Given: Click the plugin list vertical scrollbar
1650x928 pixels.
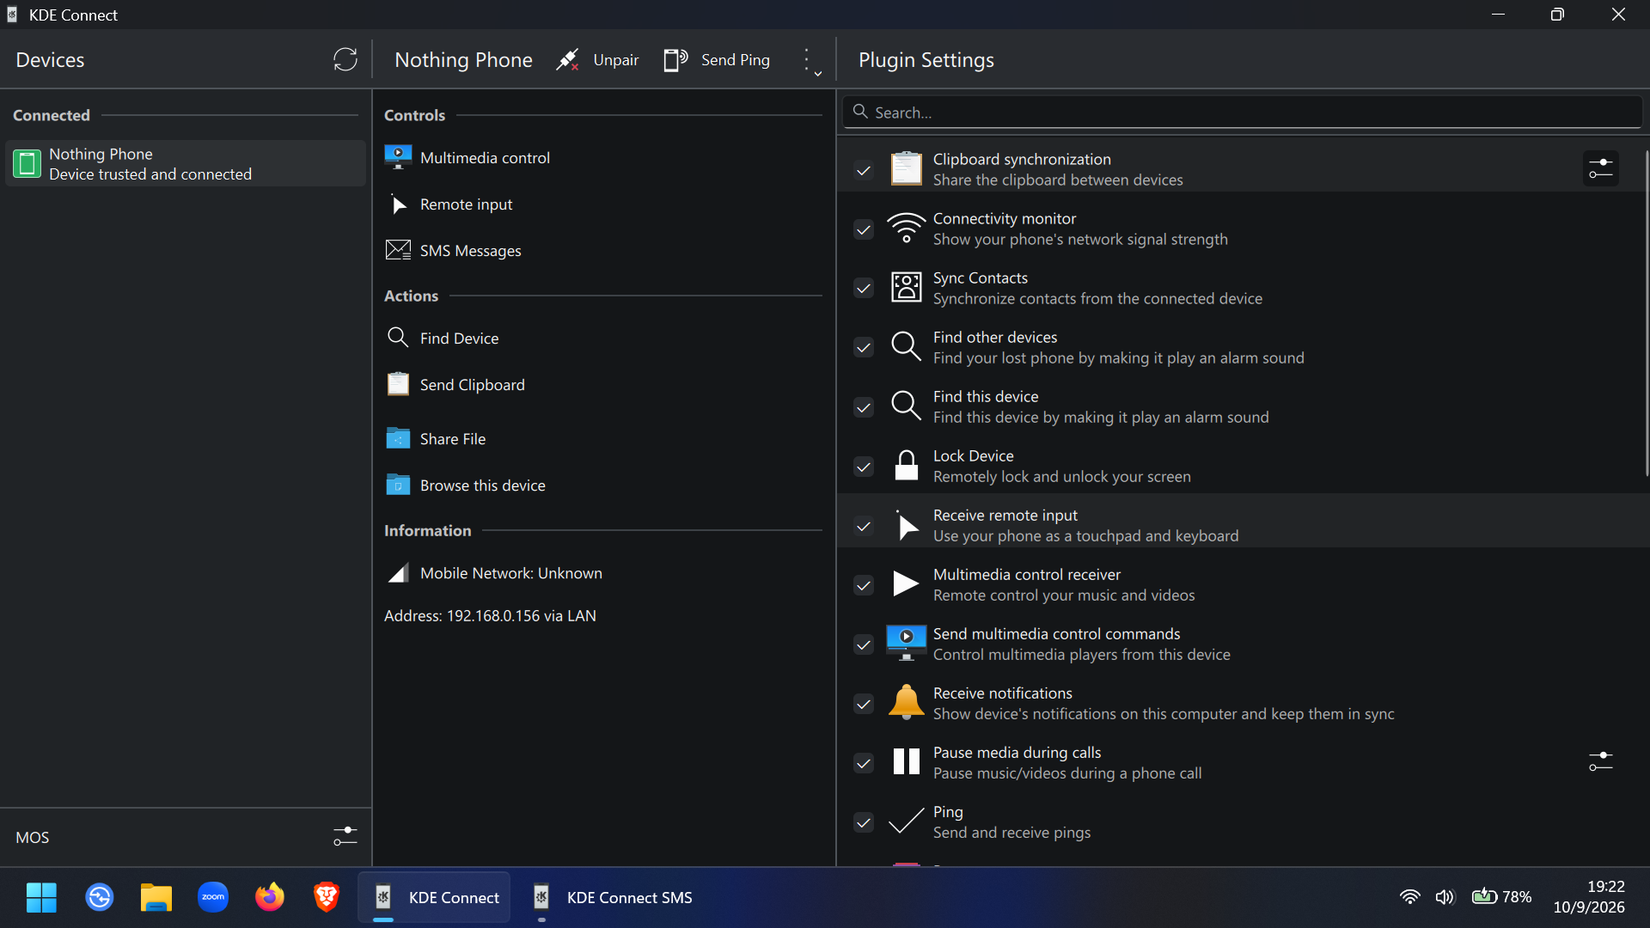Looking at the screenshot, I should (x=1646, y=315).
